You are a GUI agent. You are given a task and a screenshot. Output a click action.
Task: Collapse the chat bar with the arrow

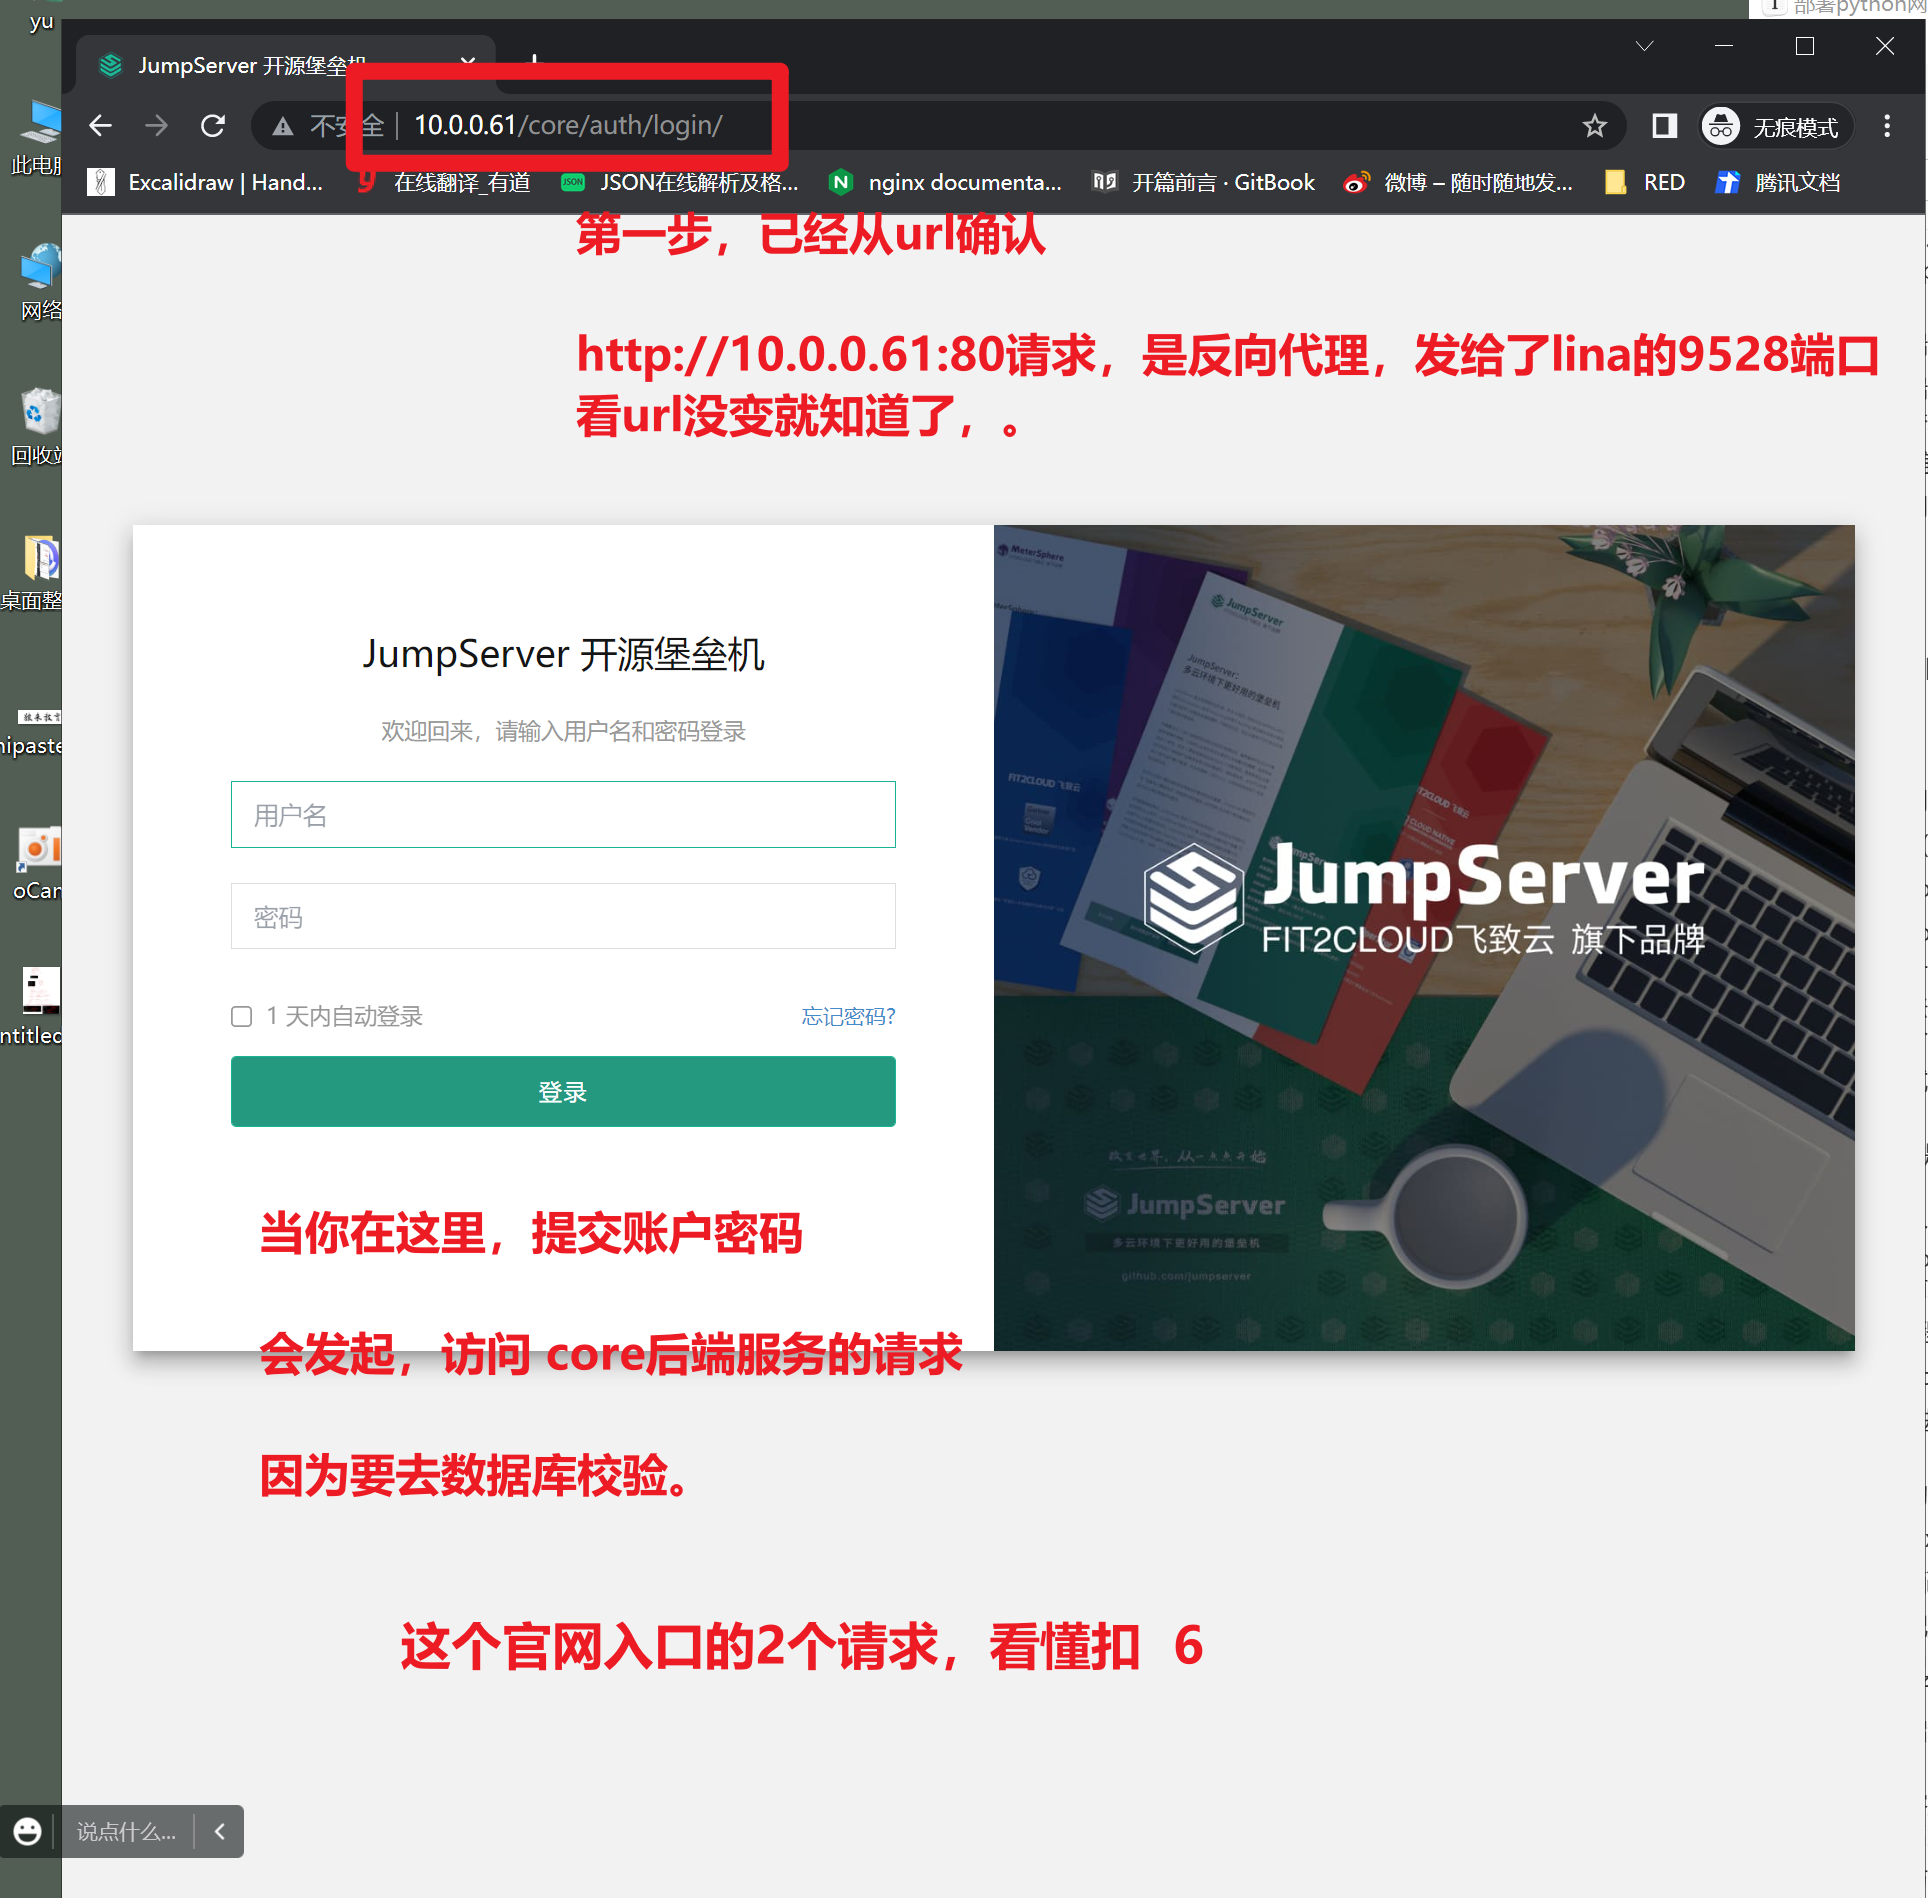coord(220,1831)
